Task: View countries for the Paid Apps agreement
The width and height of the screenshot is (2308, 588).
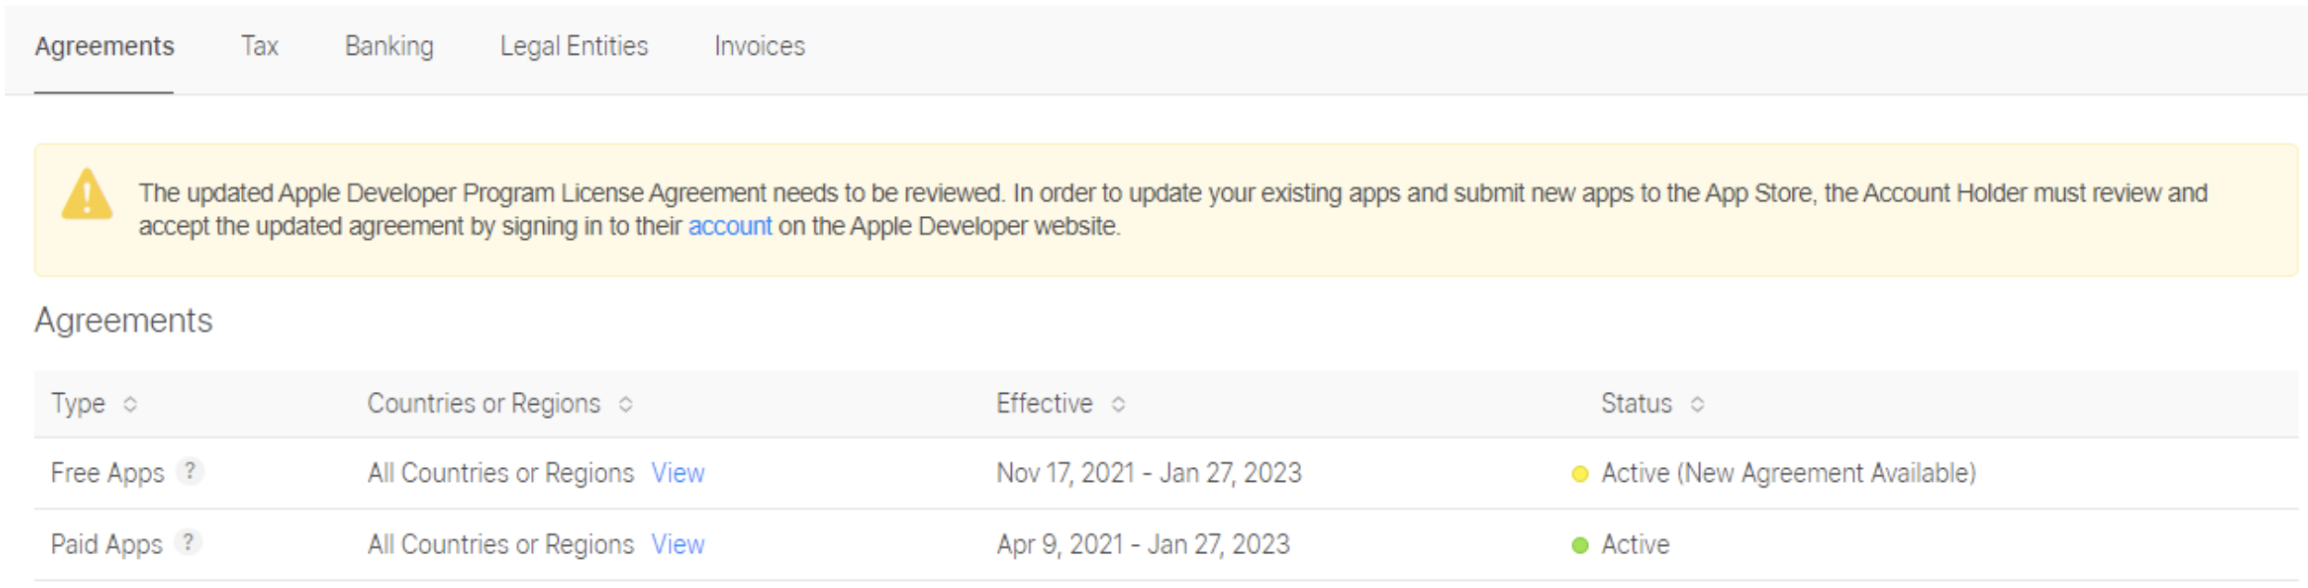Action: (678, 544)
